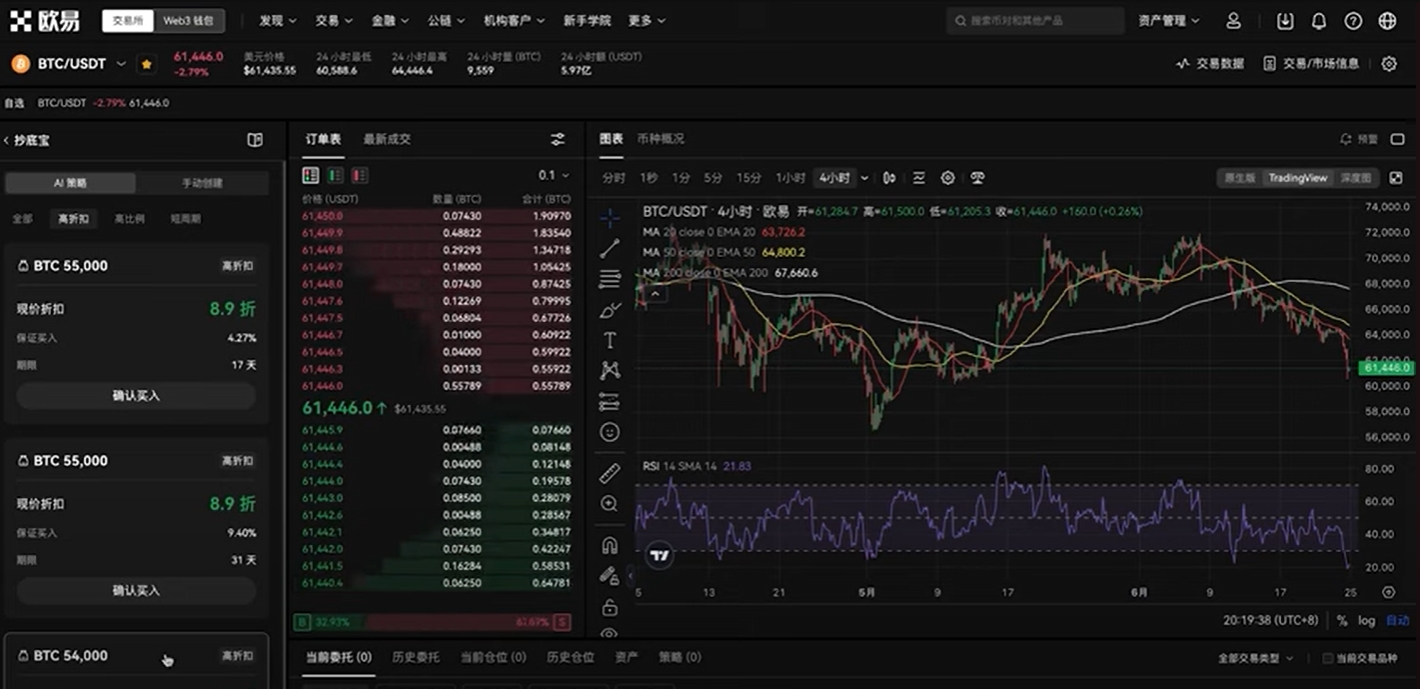The height and width of the screenshot is (689, 1420).
Task: Go back from the 抄底宝 panel
Action: pyautogui.click(x=7, y=141)
